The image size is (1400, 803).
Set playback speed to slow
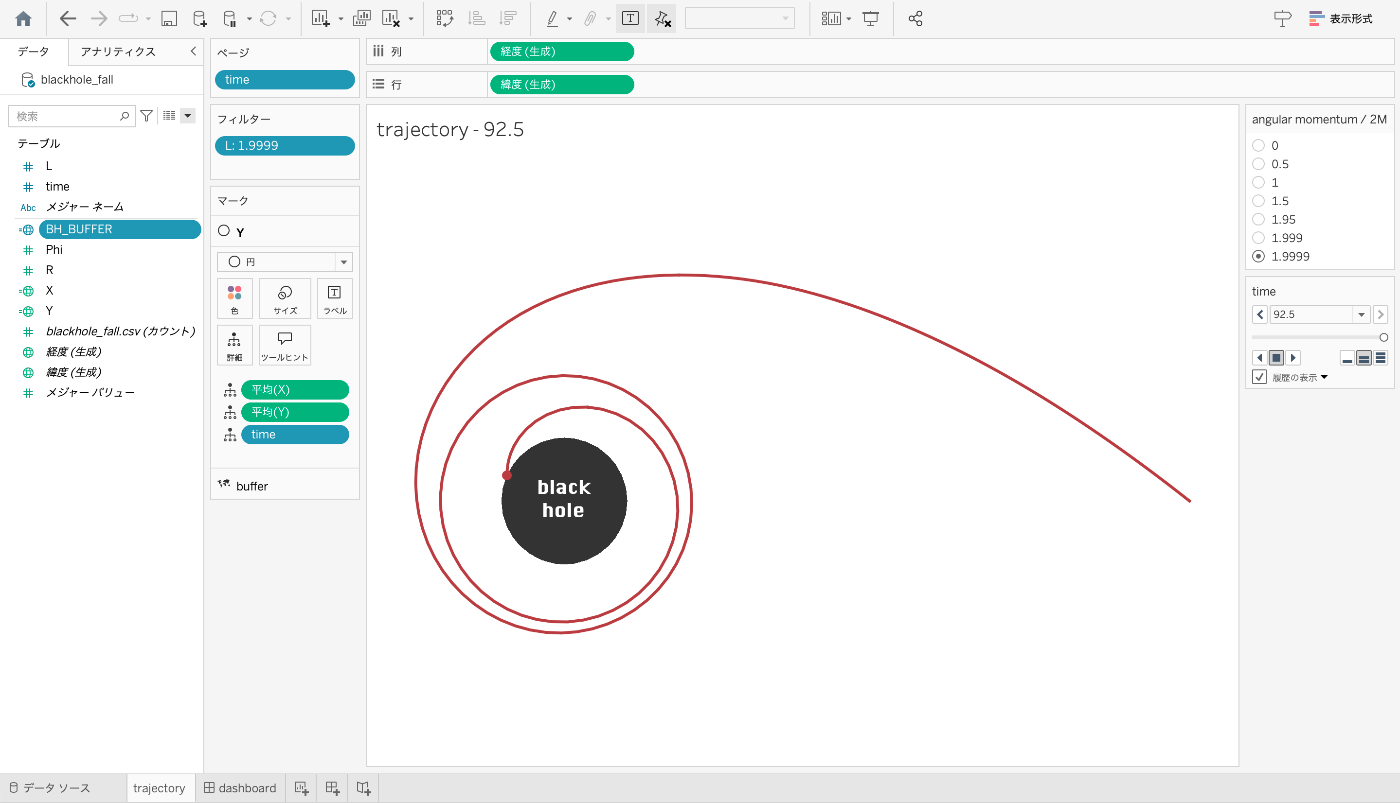[1347, 358]
